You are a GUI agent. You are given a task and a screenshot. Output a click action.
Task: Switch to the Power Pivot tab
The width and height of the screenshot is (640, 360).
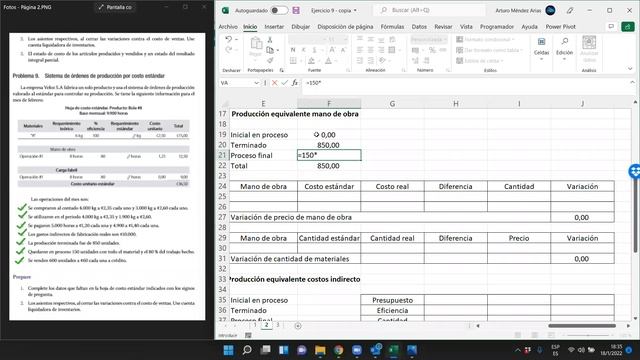(560, 27)
